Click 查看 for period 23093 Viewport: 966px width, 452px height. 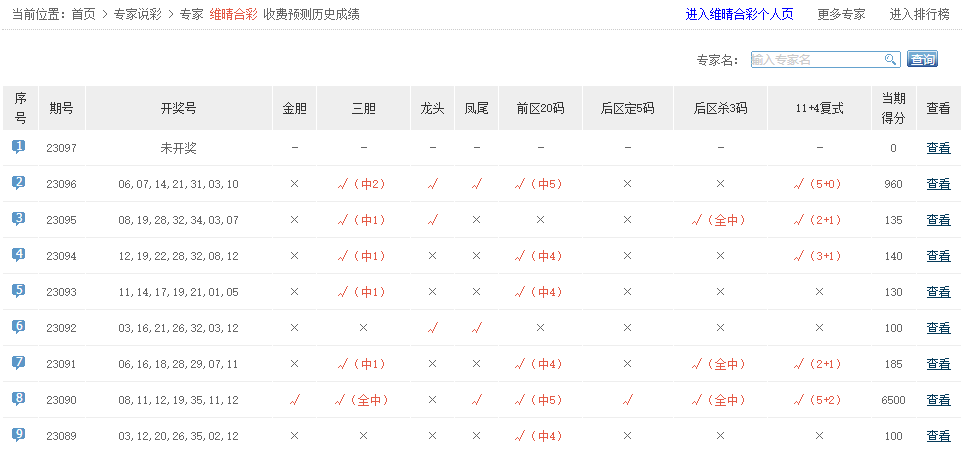pos(938,292)
